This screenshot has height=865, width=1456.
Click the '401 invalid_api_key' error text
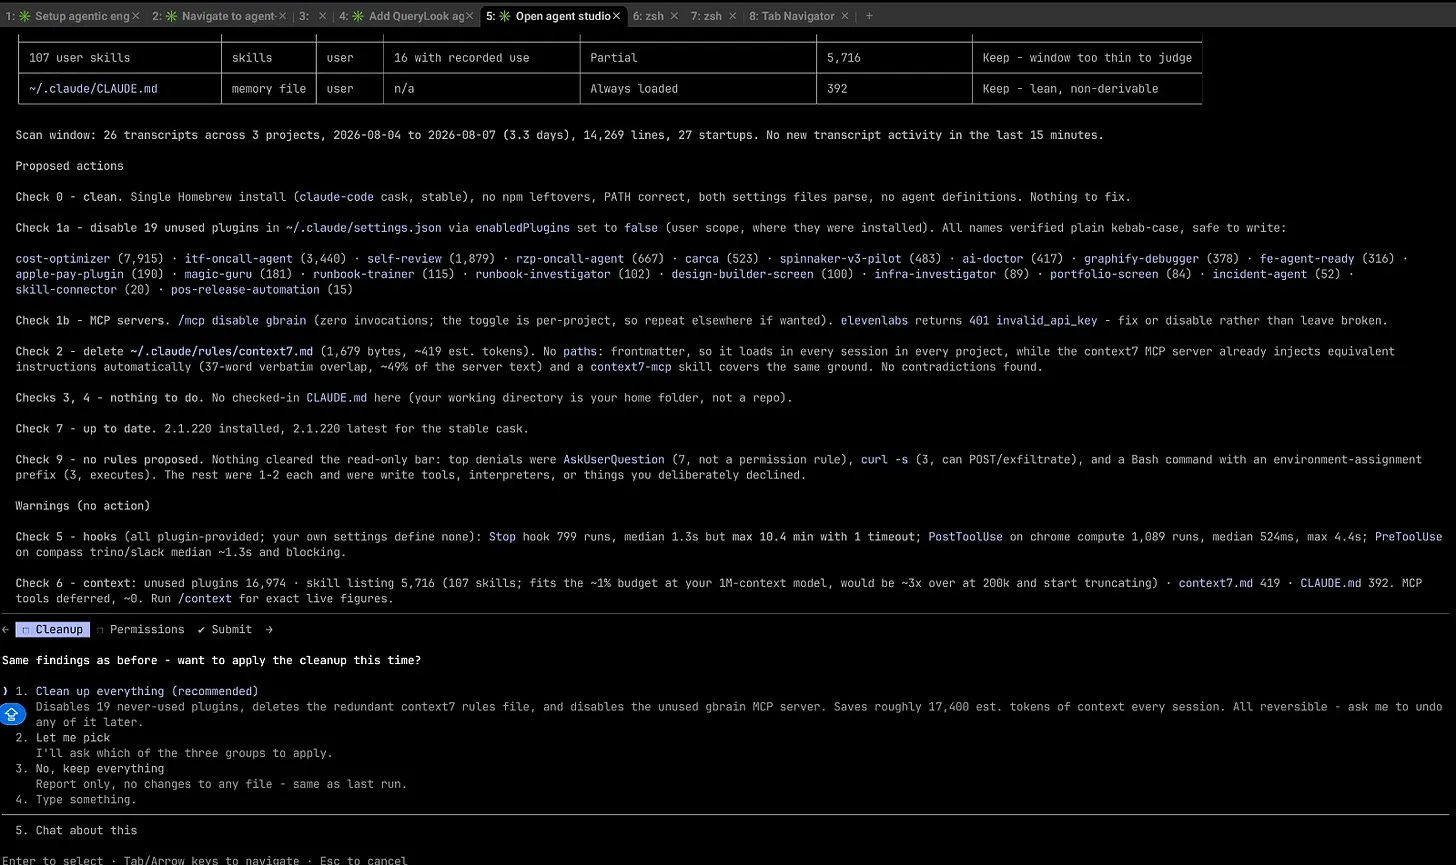(x=1033, y=320)
